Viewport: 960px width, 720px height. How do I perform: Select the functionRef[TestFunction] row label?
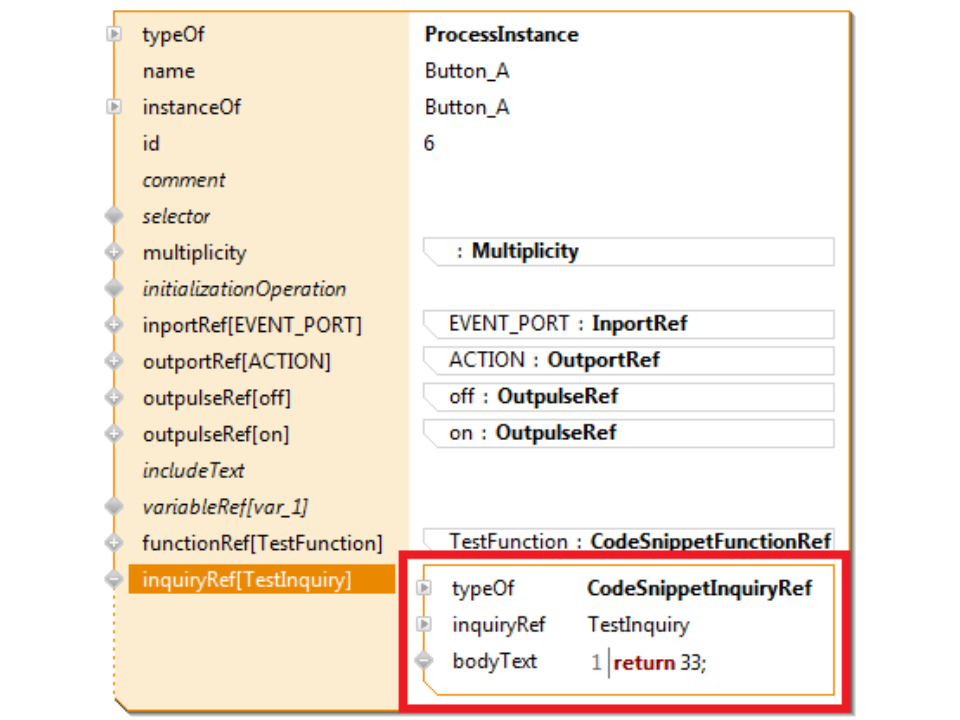262,544
